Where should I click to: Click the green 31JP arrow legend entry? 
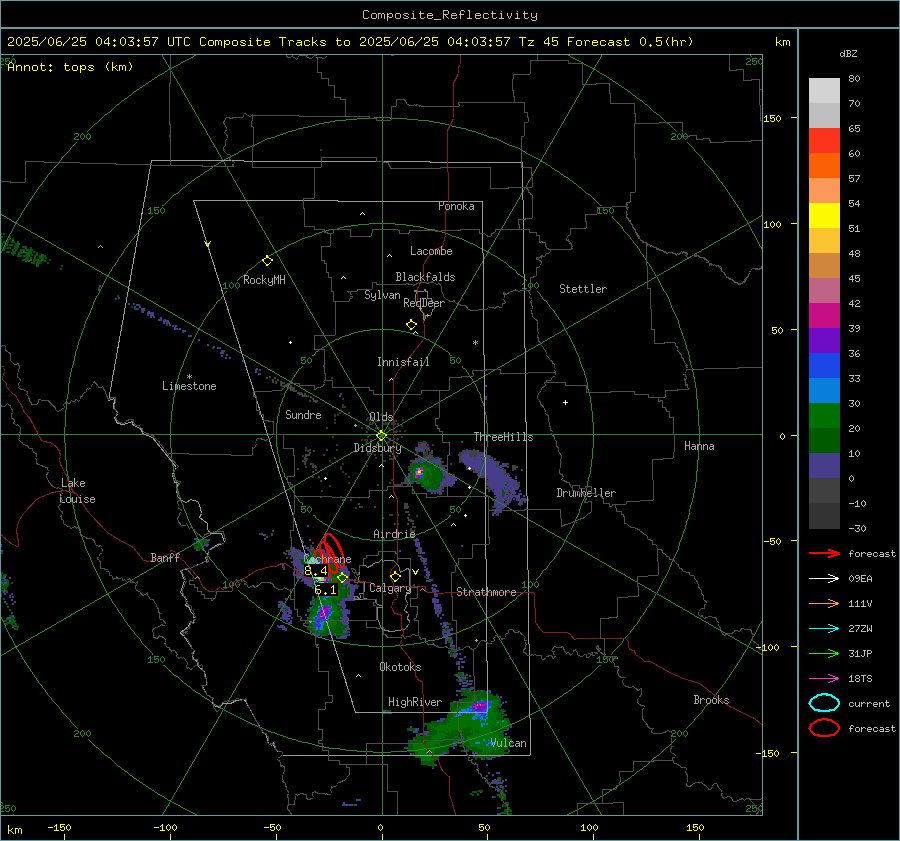pyautogui.click(x=824, y=653)
